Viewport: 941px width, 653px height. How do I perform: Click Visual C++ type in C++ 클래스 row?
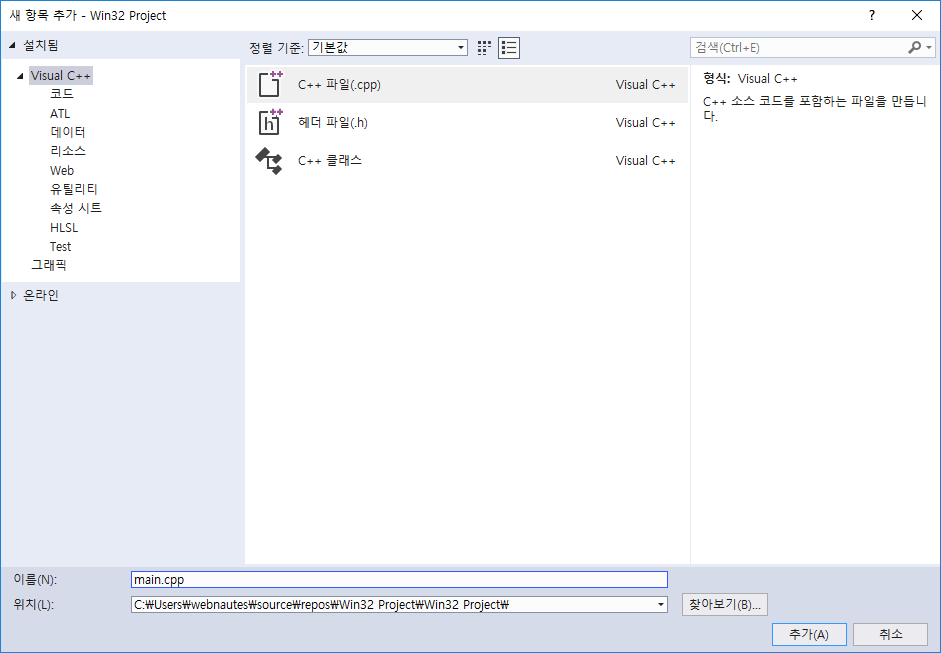point(645,161)
